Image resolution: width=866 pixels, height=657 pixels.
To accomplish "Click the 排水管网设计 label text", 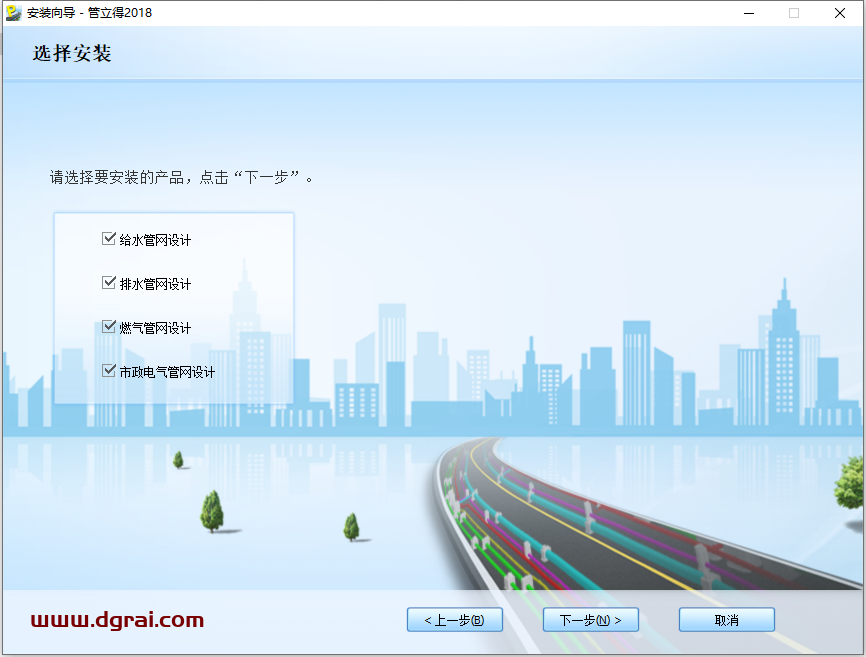I will (x=155, y=284).
